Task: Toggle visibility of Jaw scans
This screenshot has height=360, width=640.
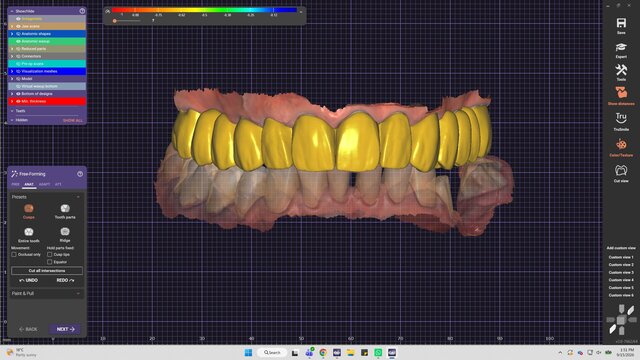Action: 18,26
